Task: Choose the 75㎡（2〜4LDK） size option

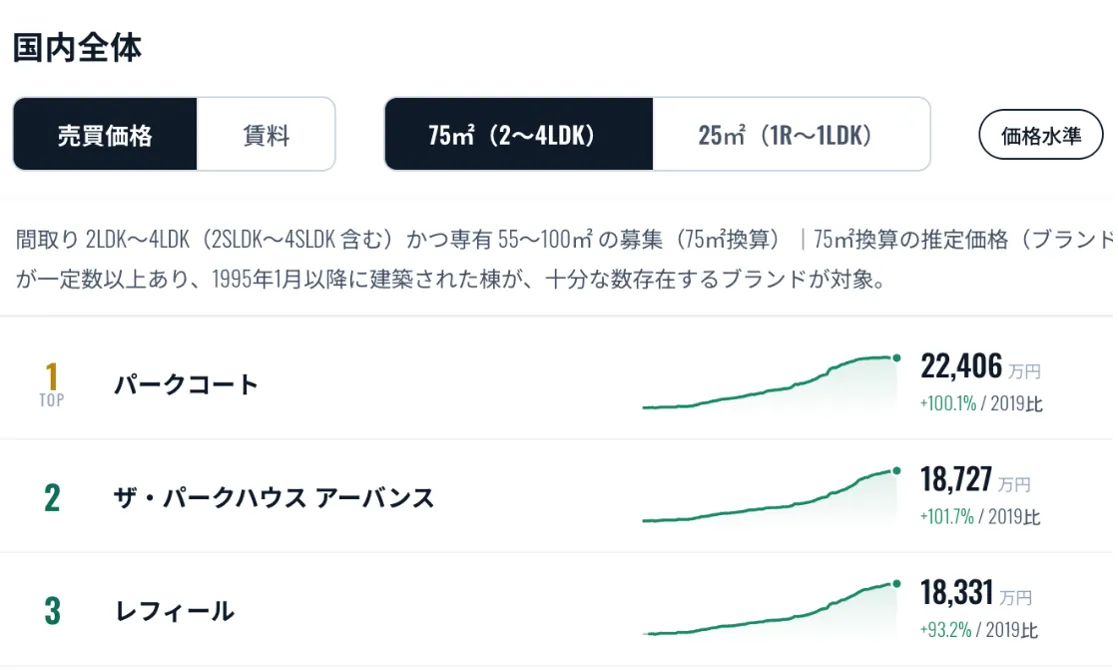Action: click(518, 134)
